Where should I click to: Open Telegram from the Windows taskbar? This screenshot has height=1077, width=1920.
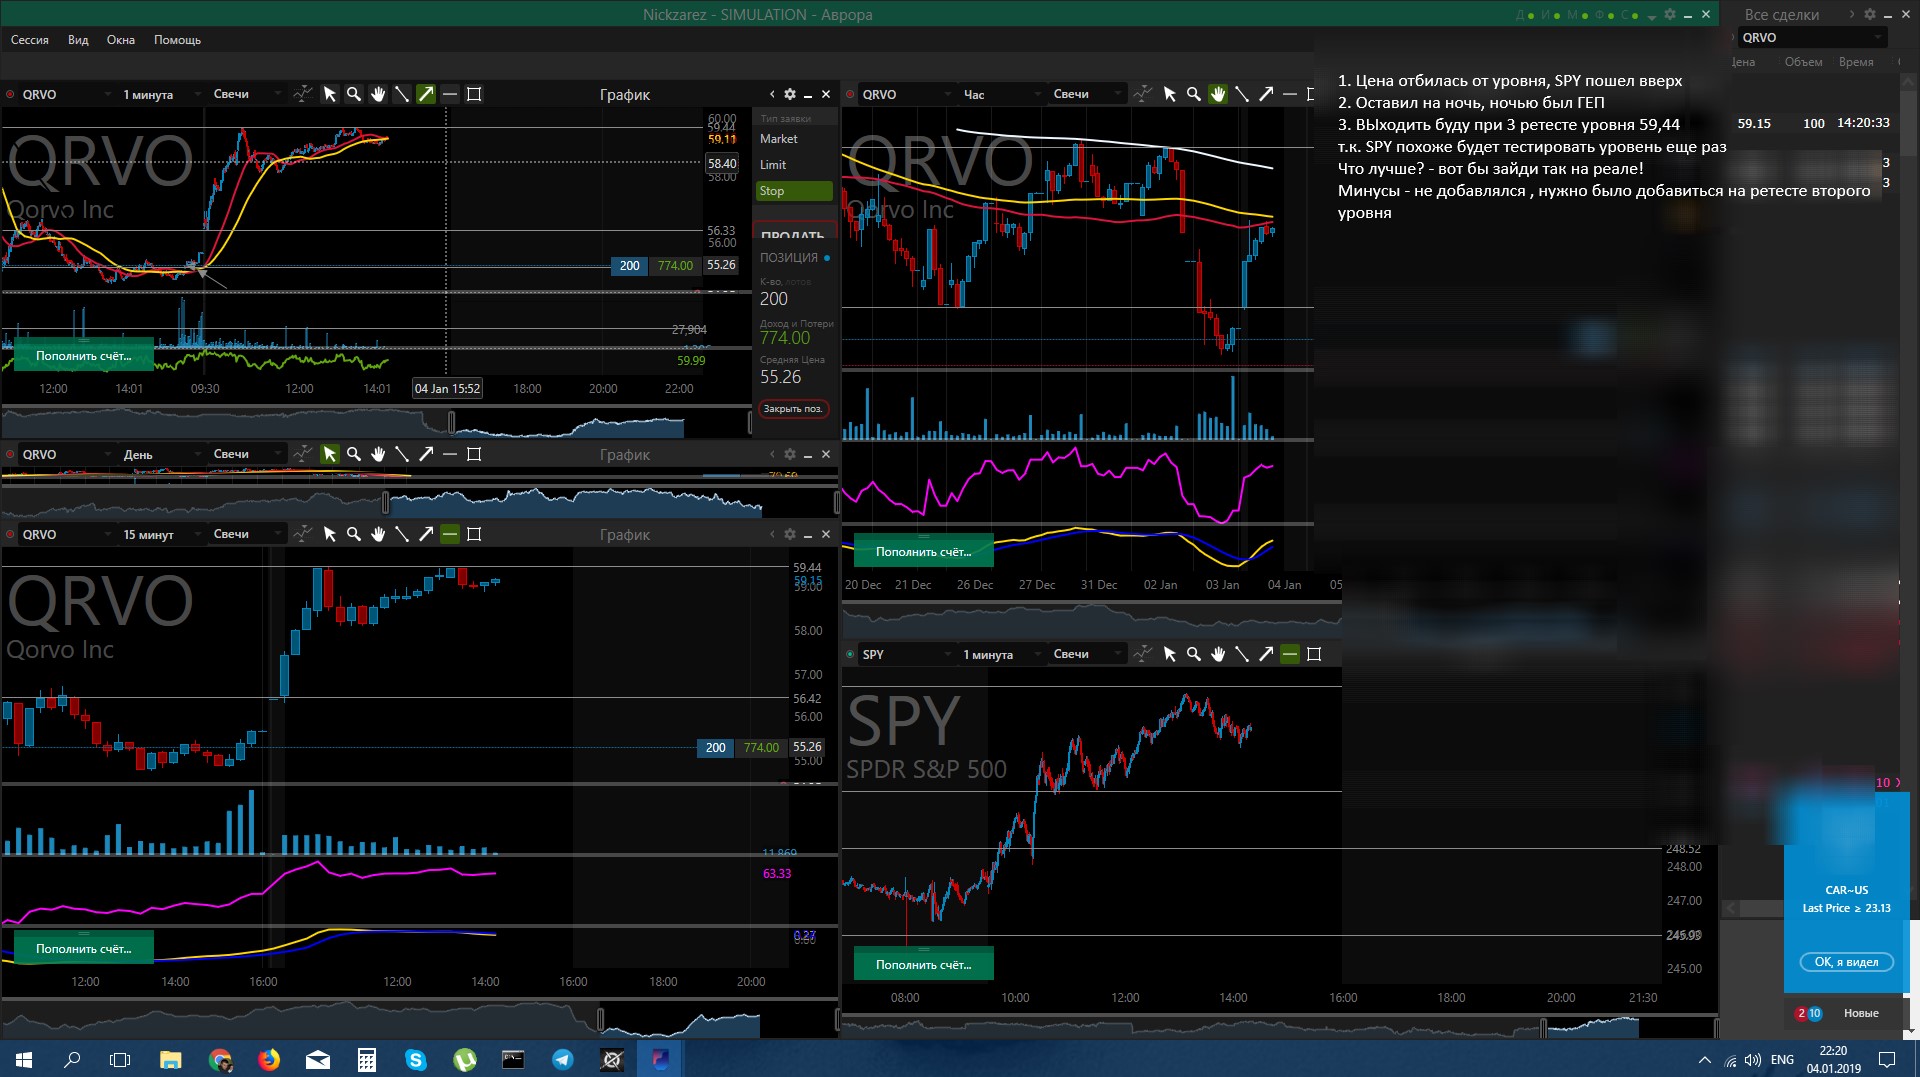coord(563,1059)
